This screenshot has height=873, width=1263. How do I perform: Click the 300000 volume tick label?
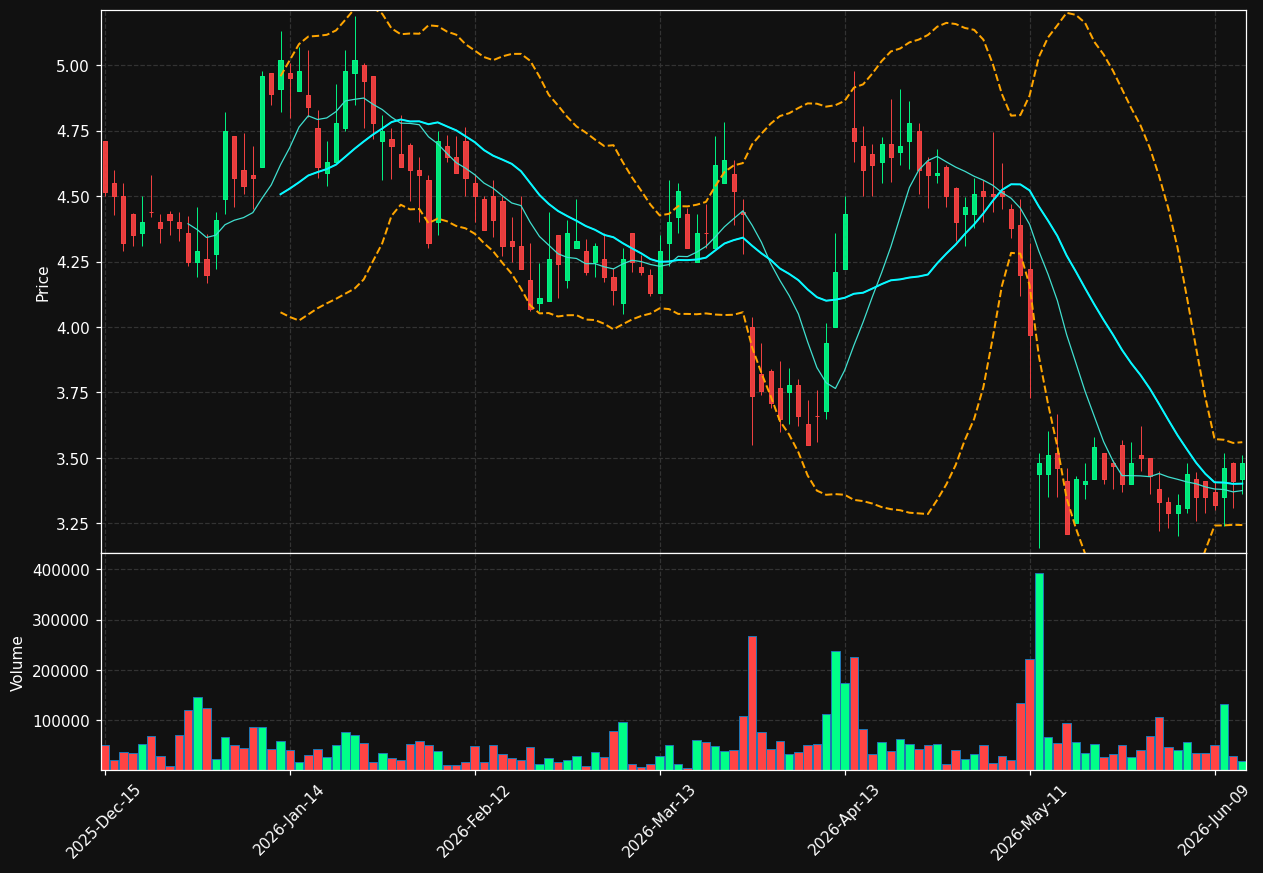click(64, 620)
